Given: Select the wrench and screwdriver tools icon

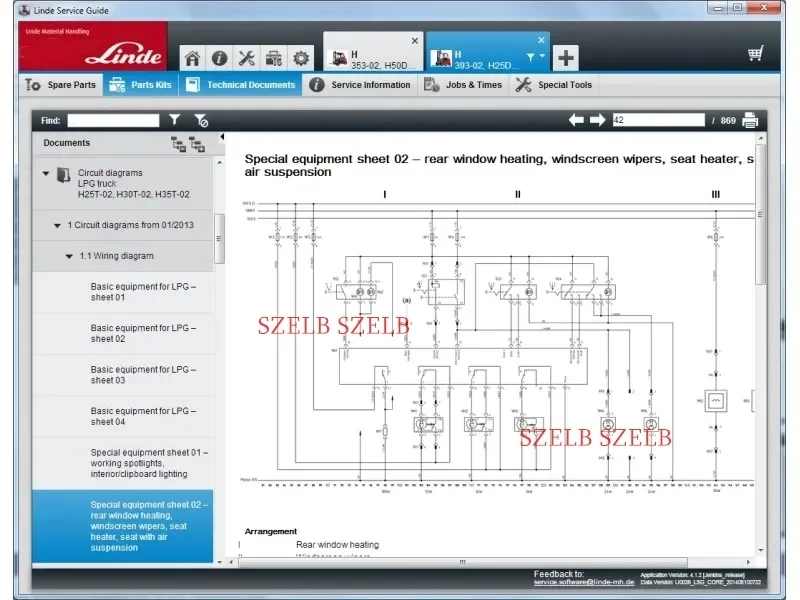Looking at the screenshot, I should [246, 59].
